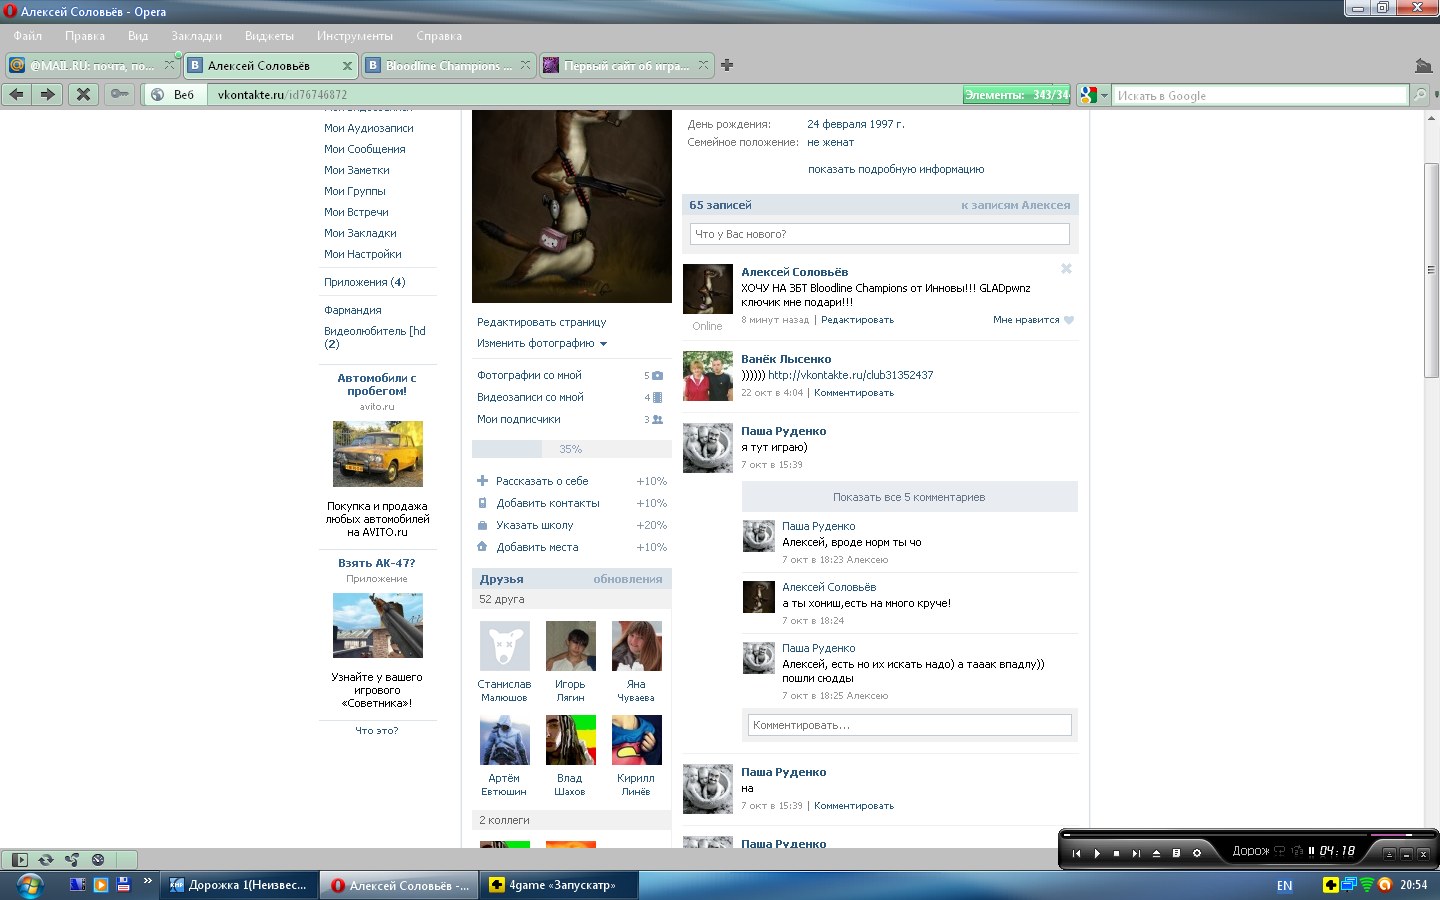Open the password wand key icon
This screenshot has height=900, width=1440.
click(x=119, y=94)
